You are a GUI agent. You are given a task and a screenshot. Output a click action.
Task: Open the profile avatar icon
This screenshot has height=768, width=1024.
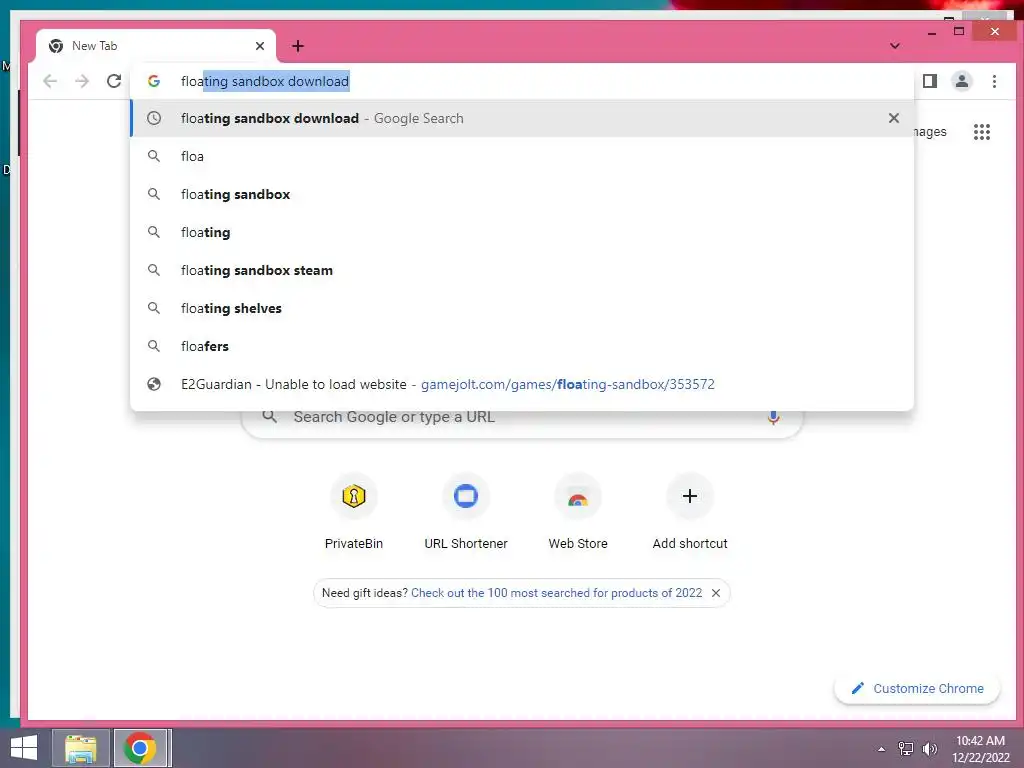tap(961, 81)
